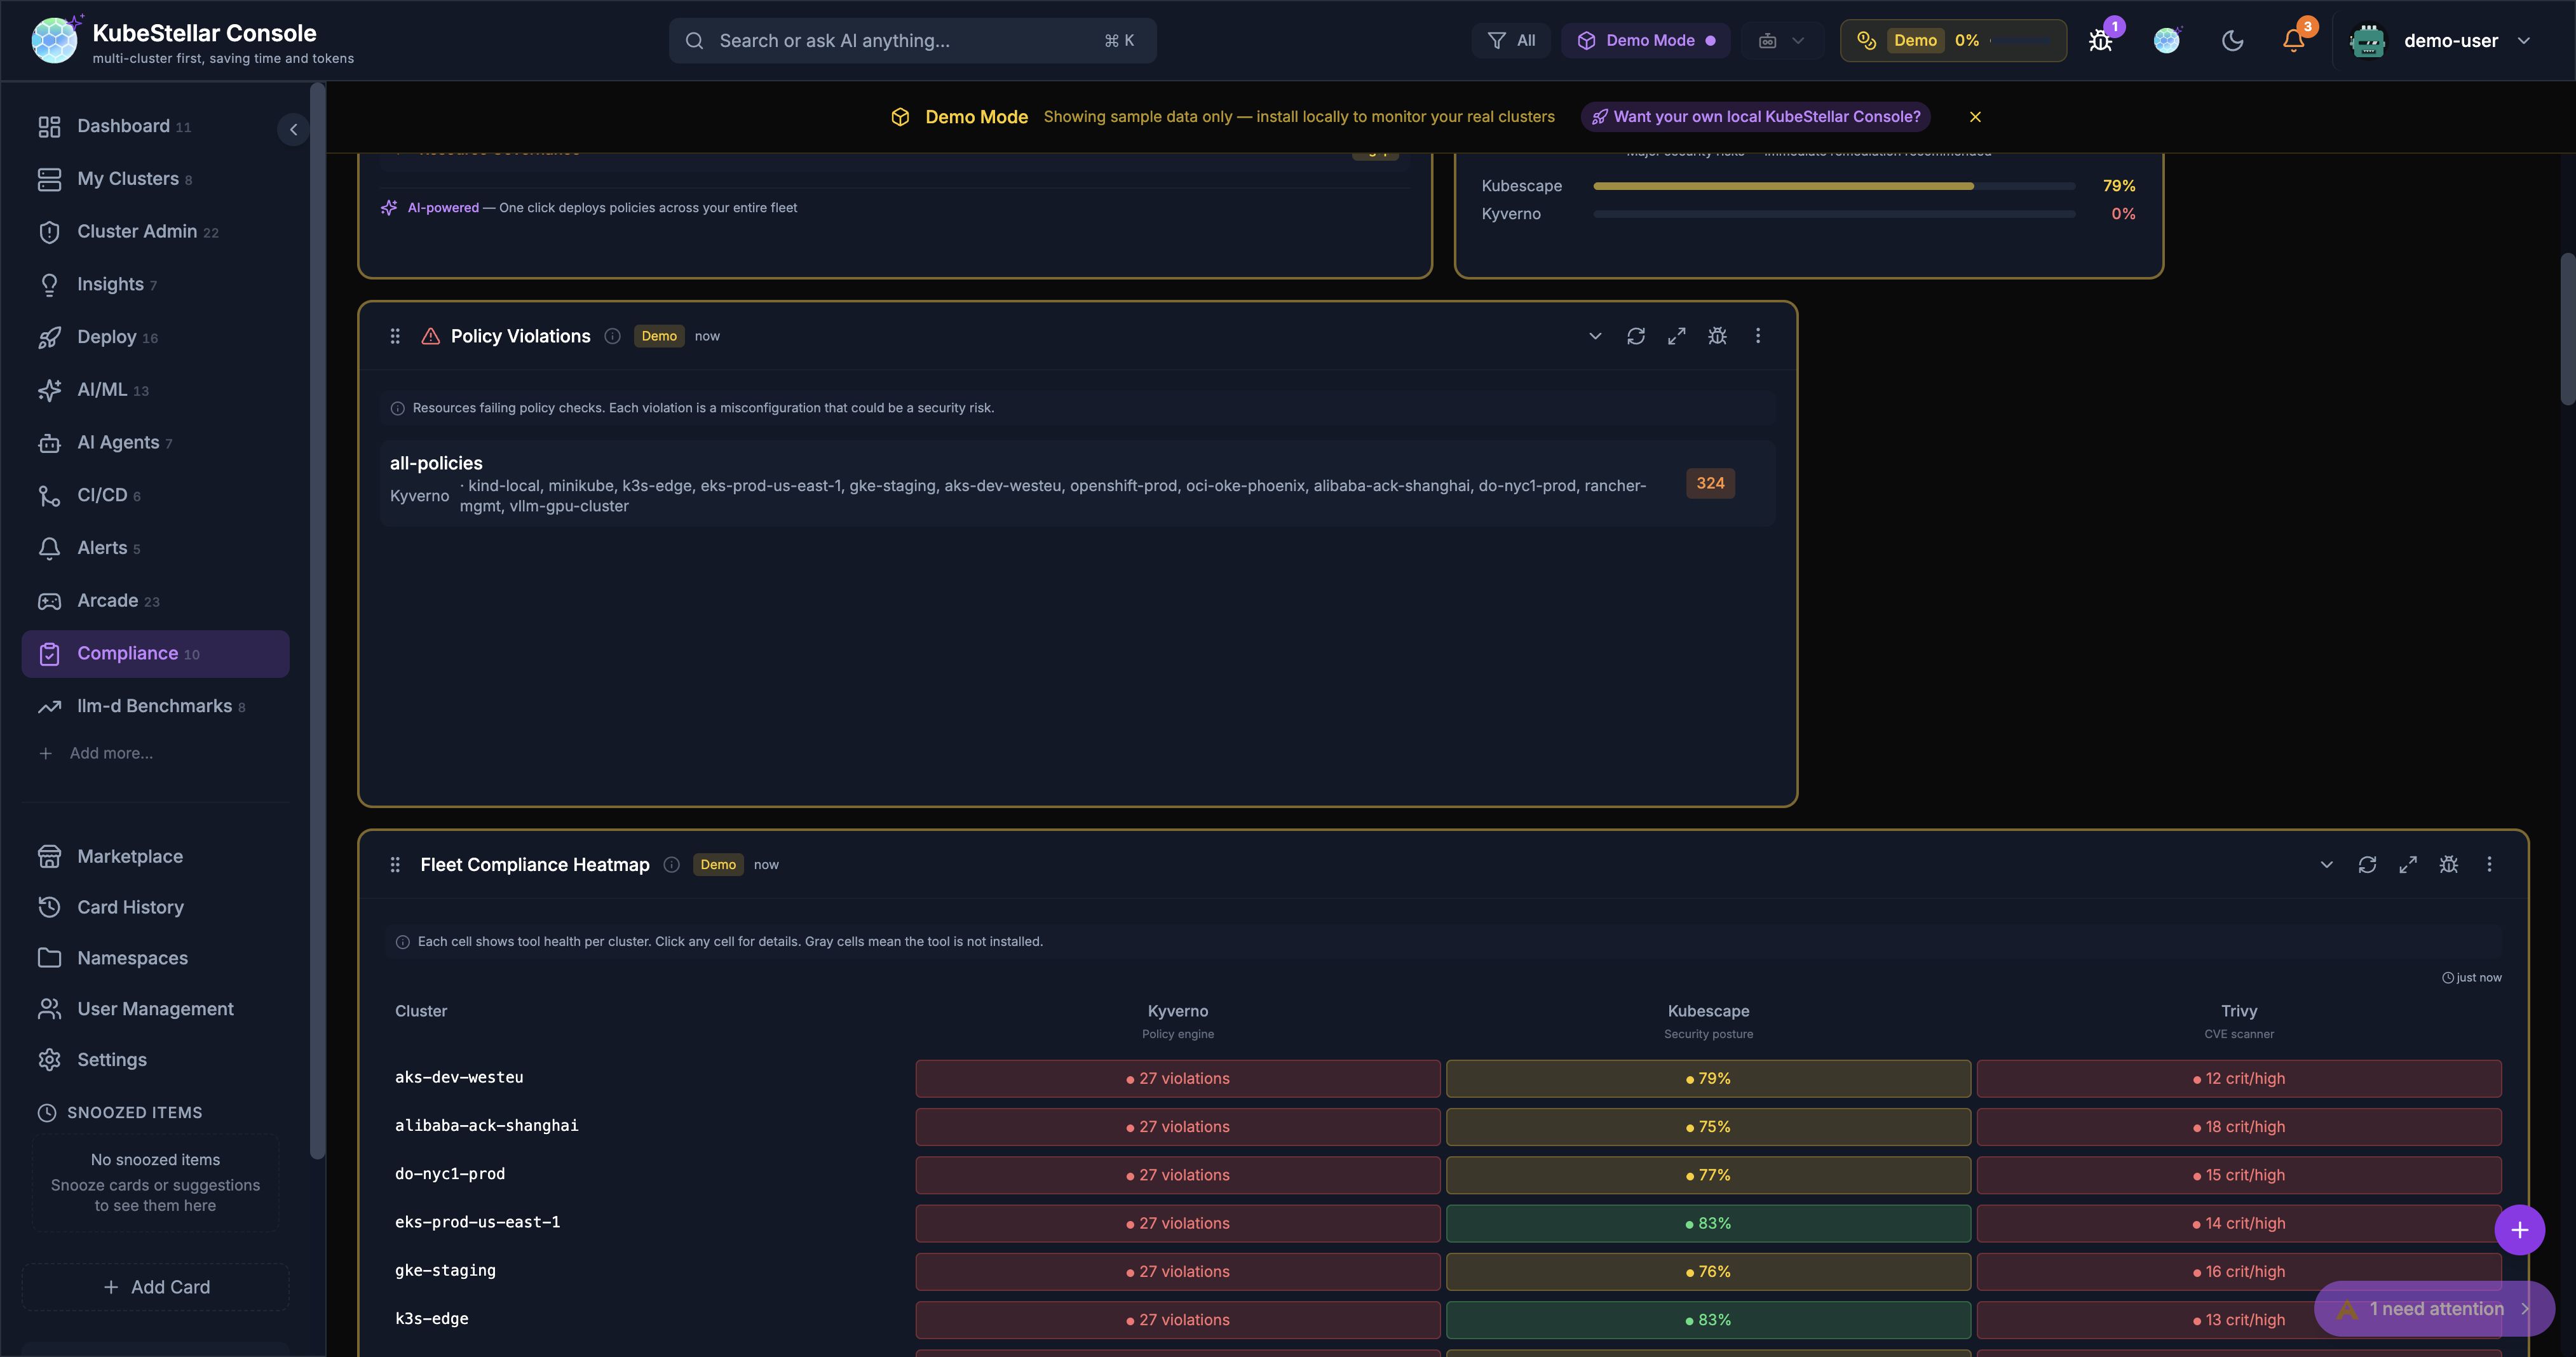
Task: Click the notifications bell icon
Action: (2291, 41)
